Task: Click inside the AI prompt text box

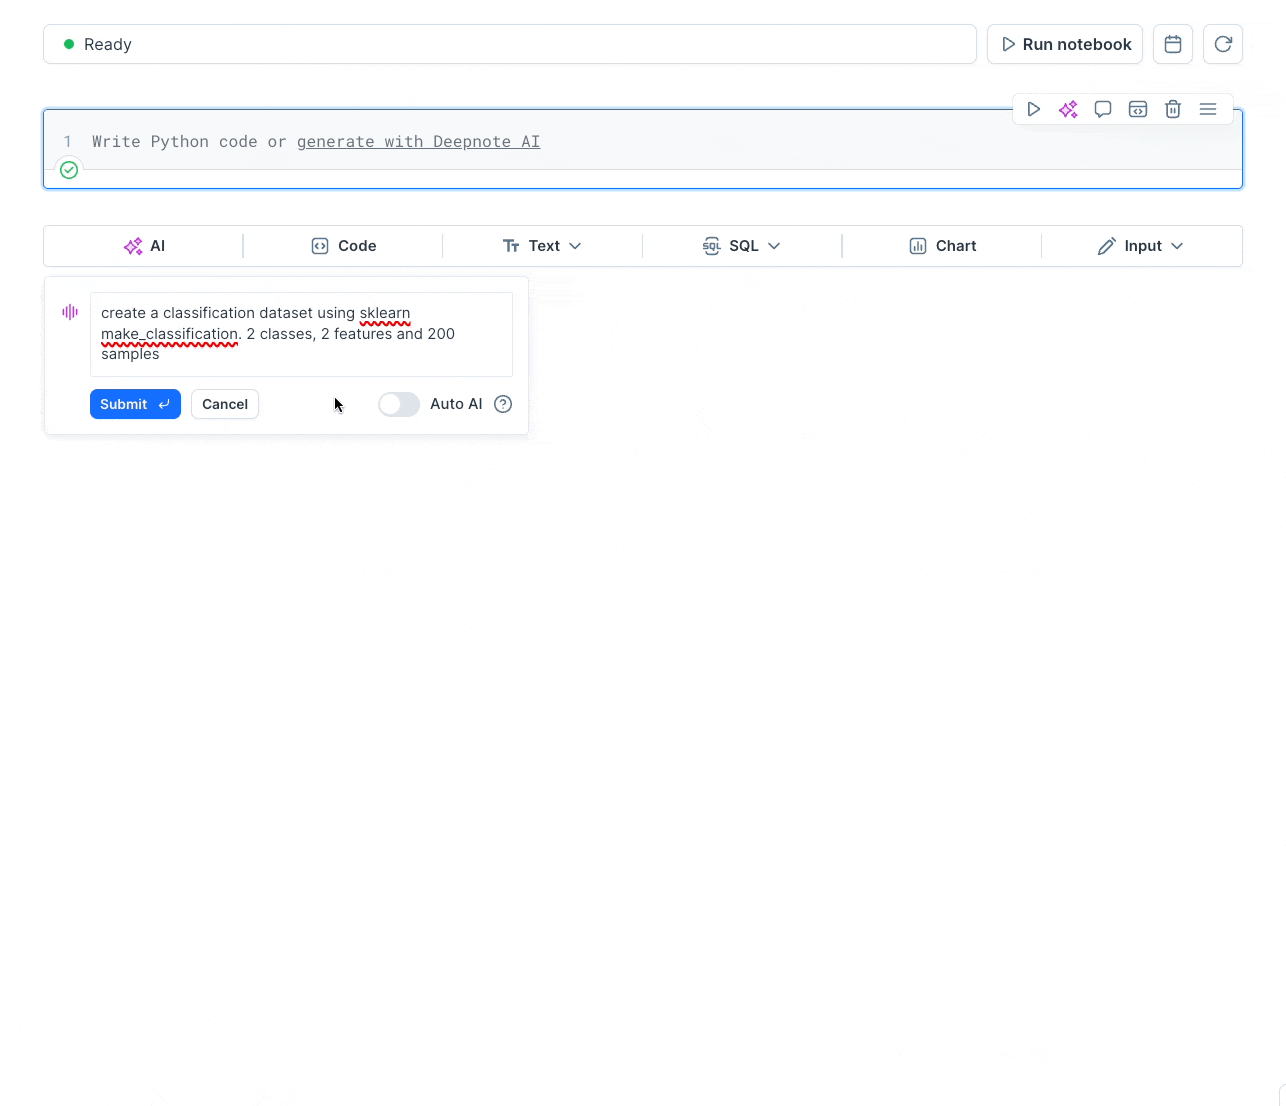Action: [x=300, y=334]
